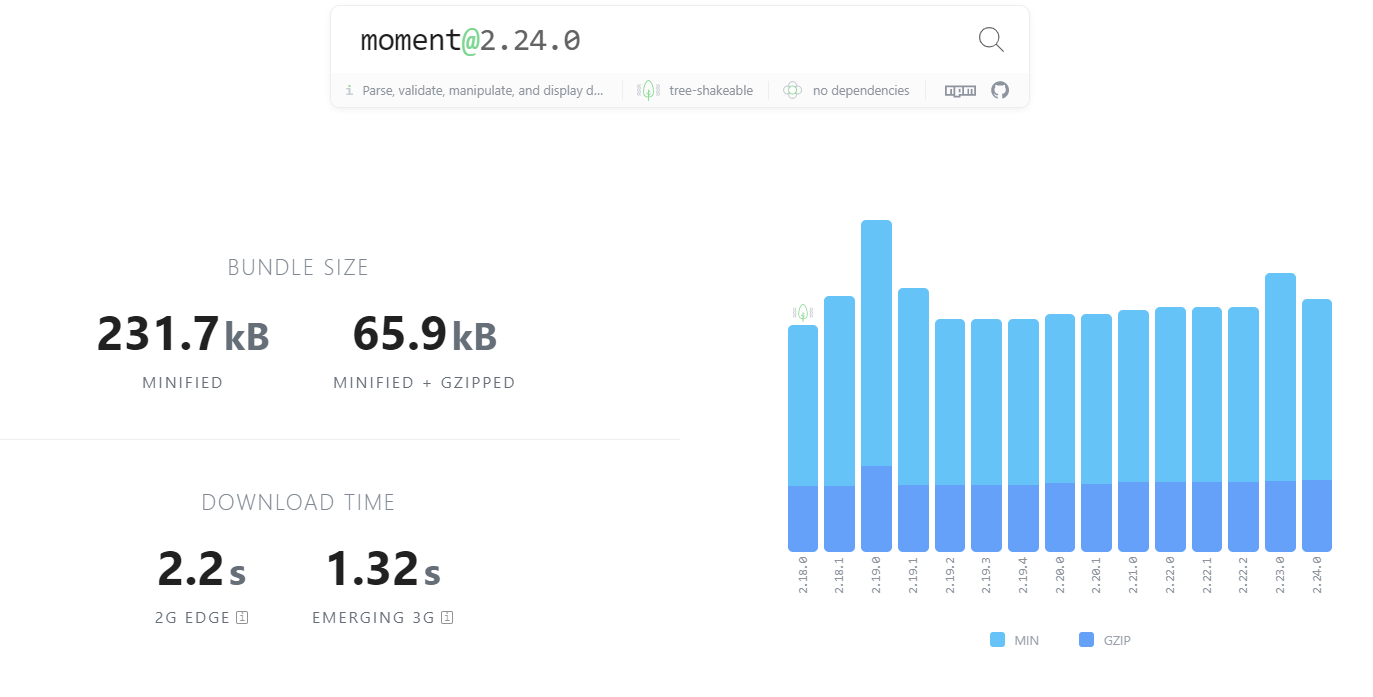The image size is (1373, 697).
Task: Select the 2.19.1 version bar
Action: pyautogui.click(x=913, y=420)
